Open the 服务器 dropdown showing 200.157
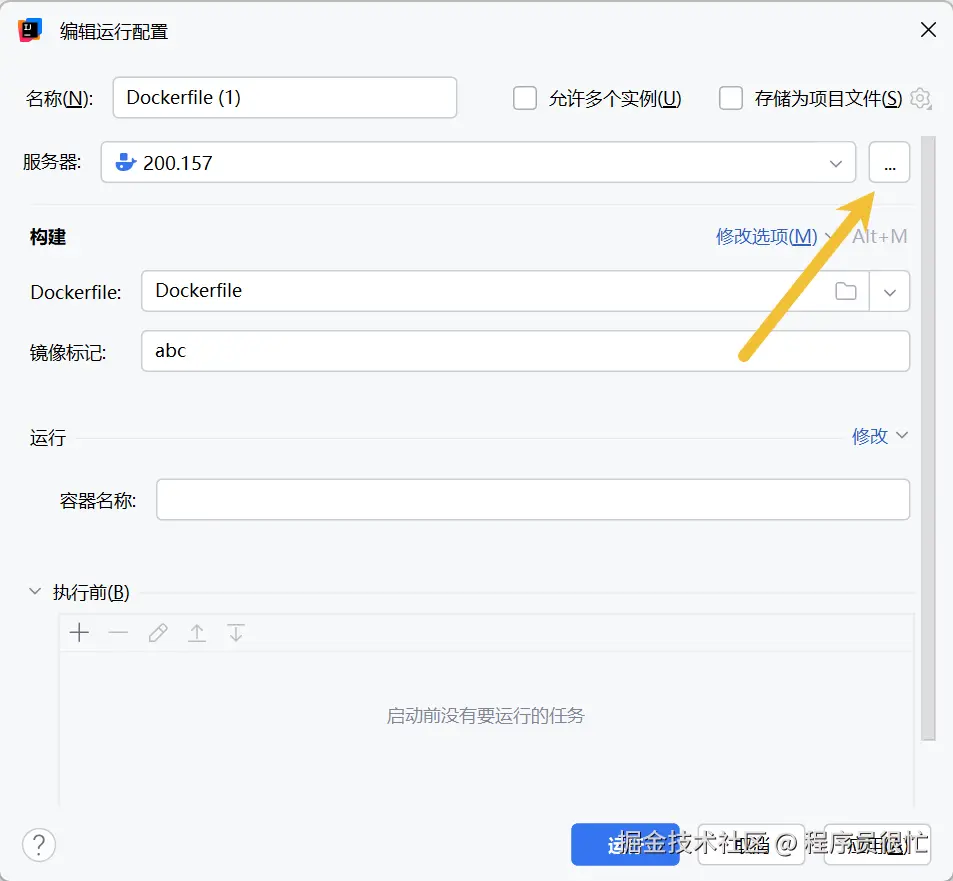The height and width of the screenshot is (881, 953). coord(837,162)
